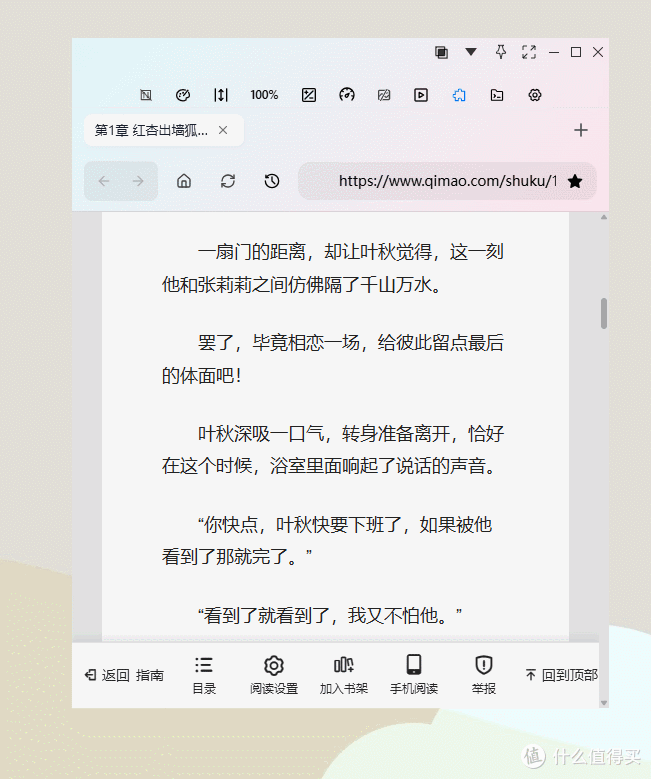Click 返回 with the exit icon

107,675
